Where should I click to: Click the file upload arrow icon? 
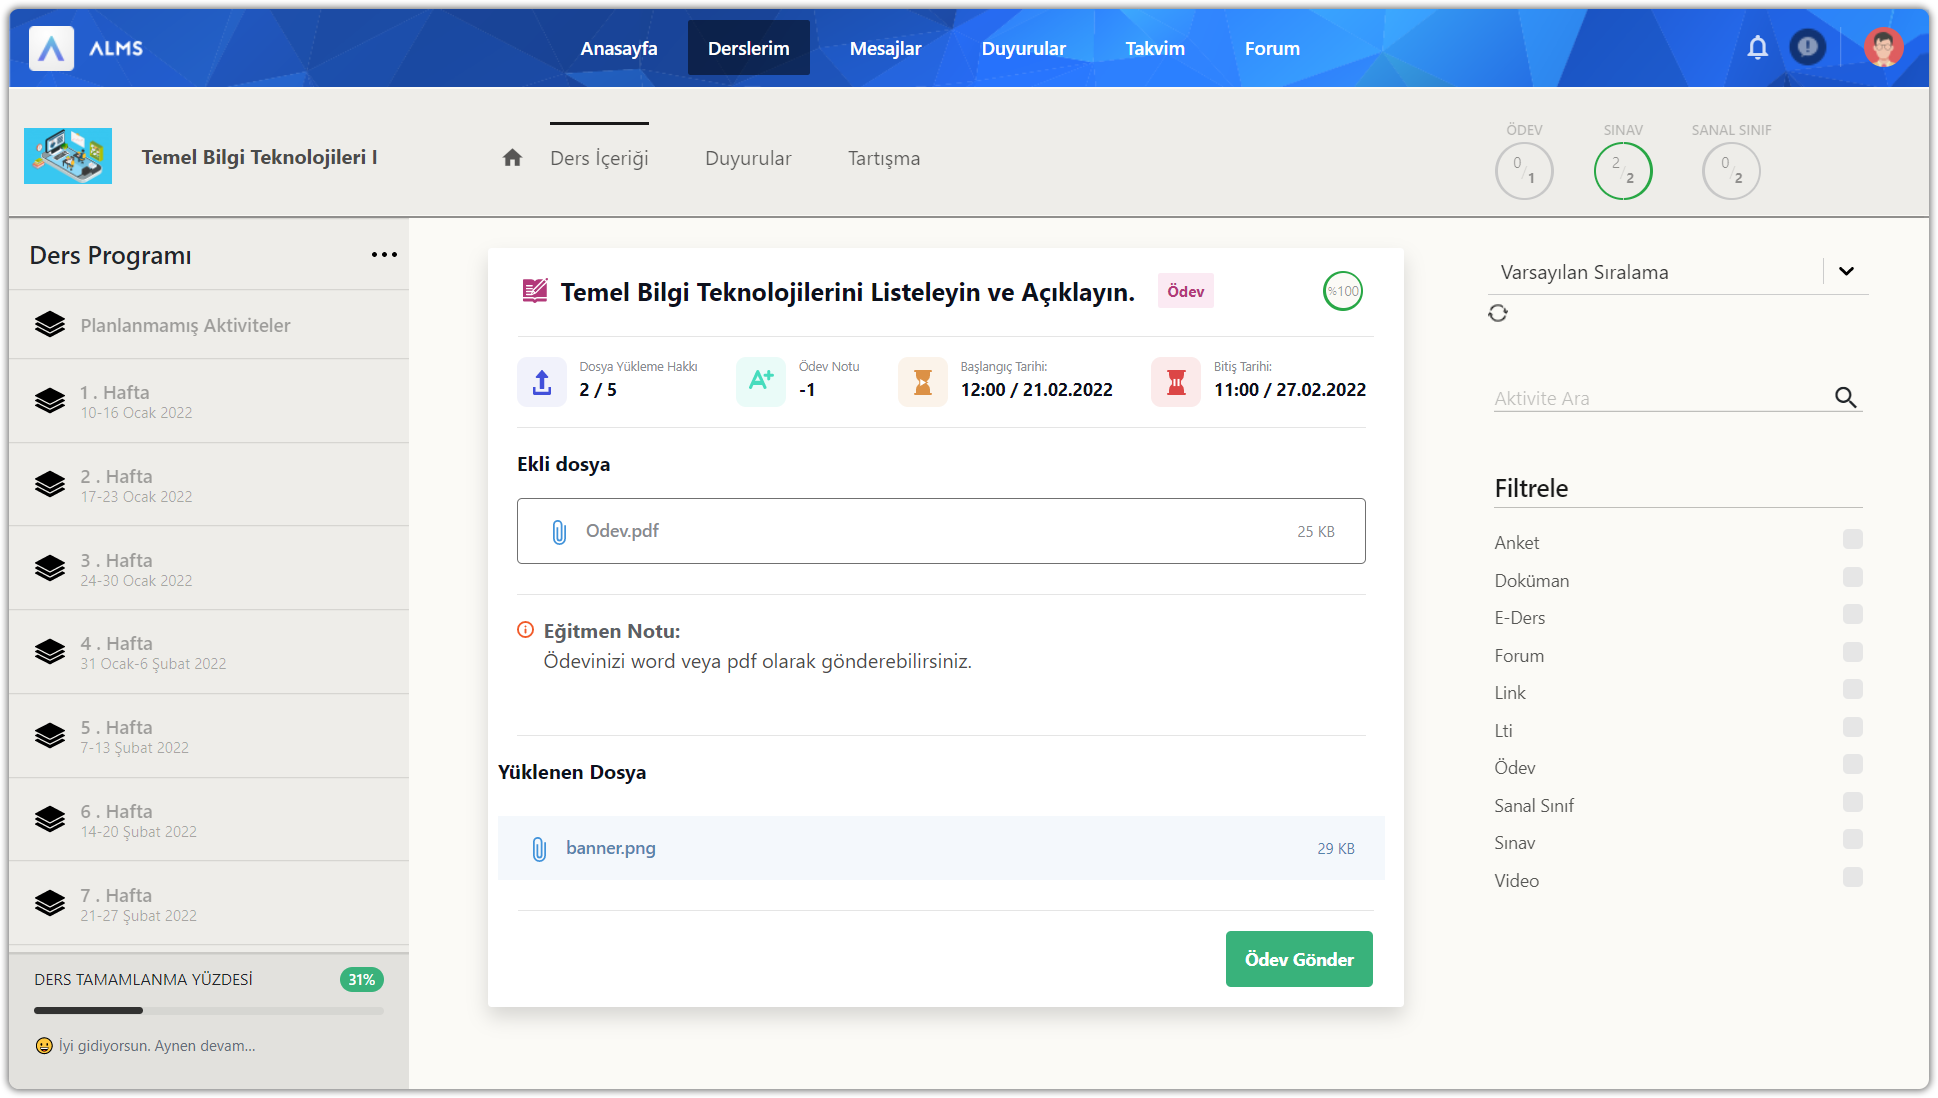(x=541, y=382)
